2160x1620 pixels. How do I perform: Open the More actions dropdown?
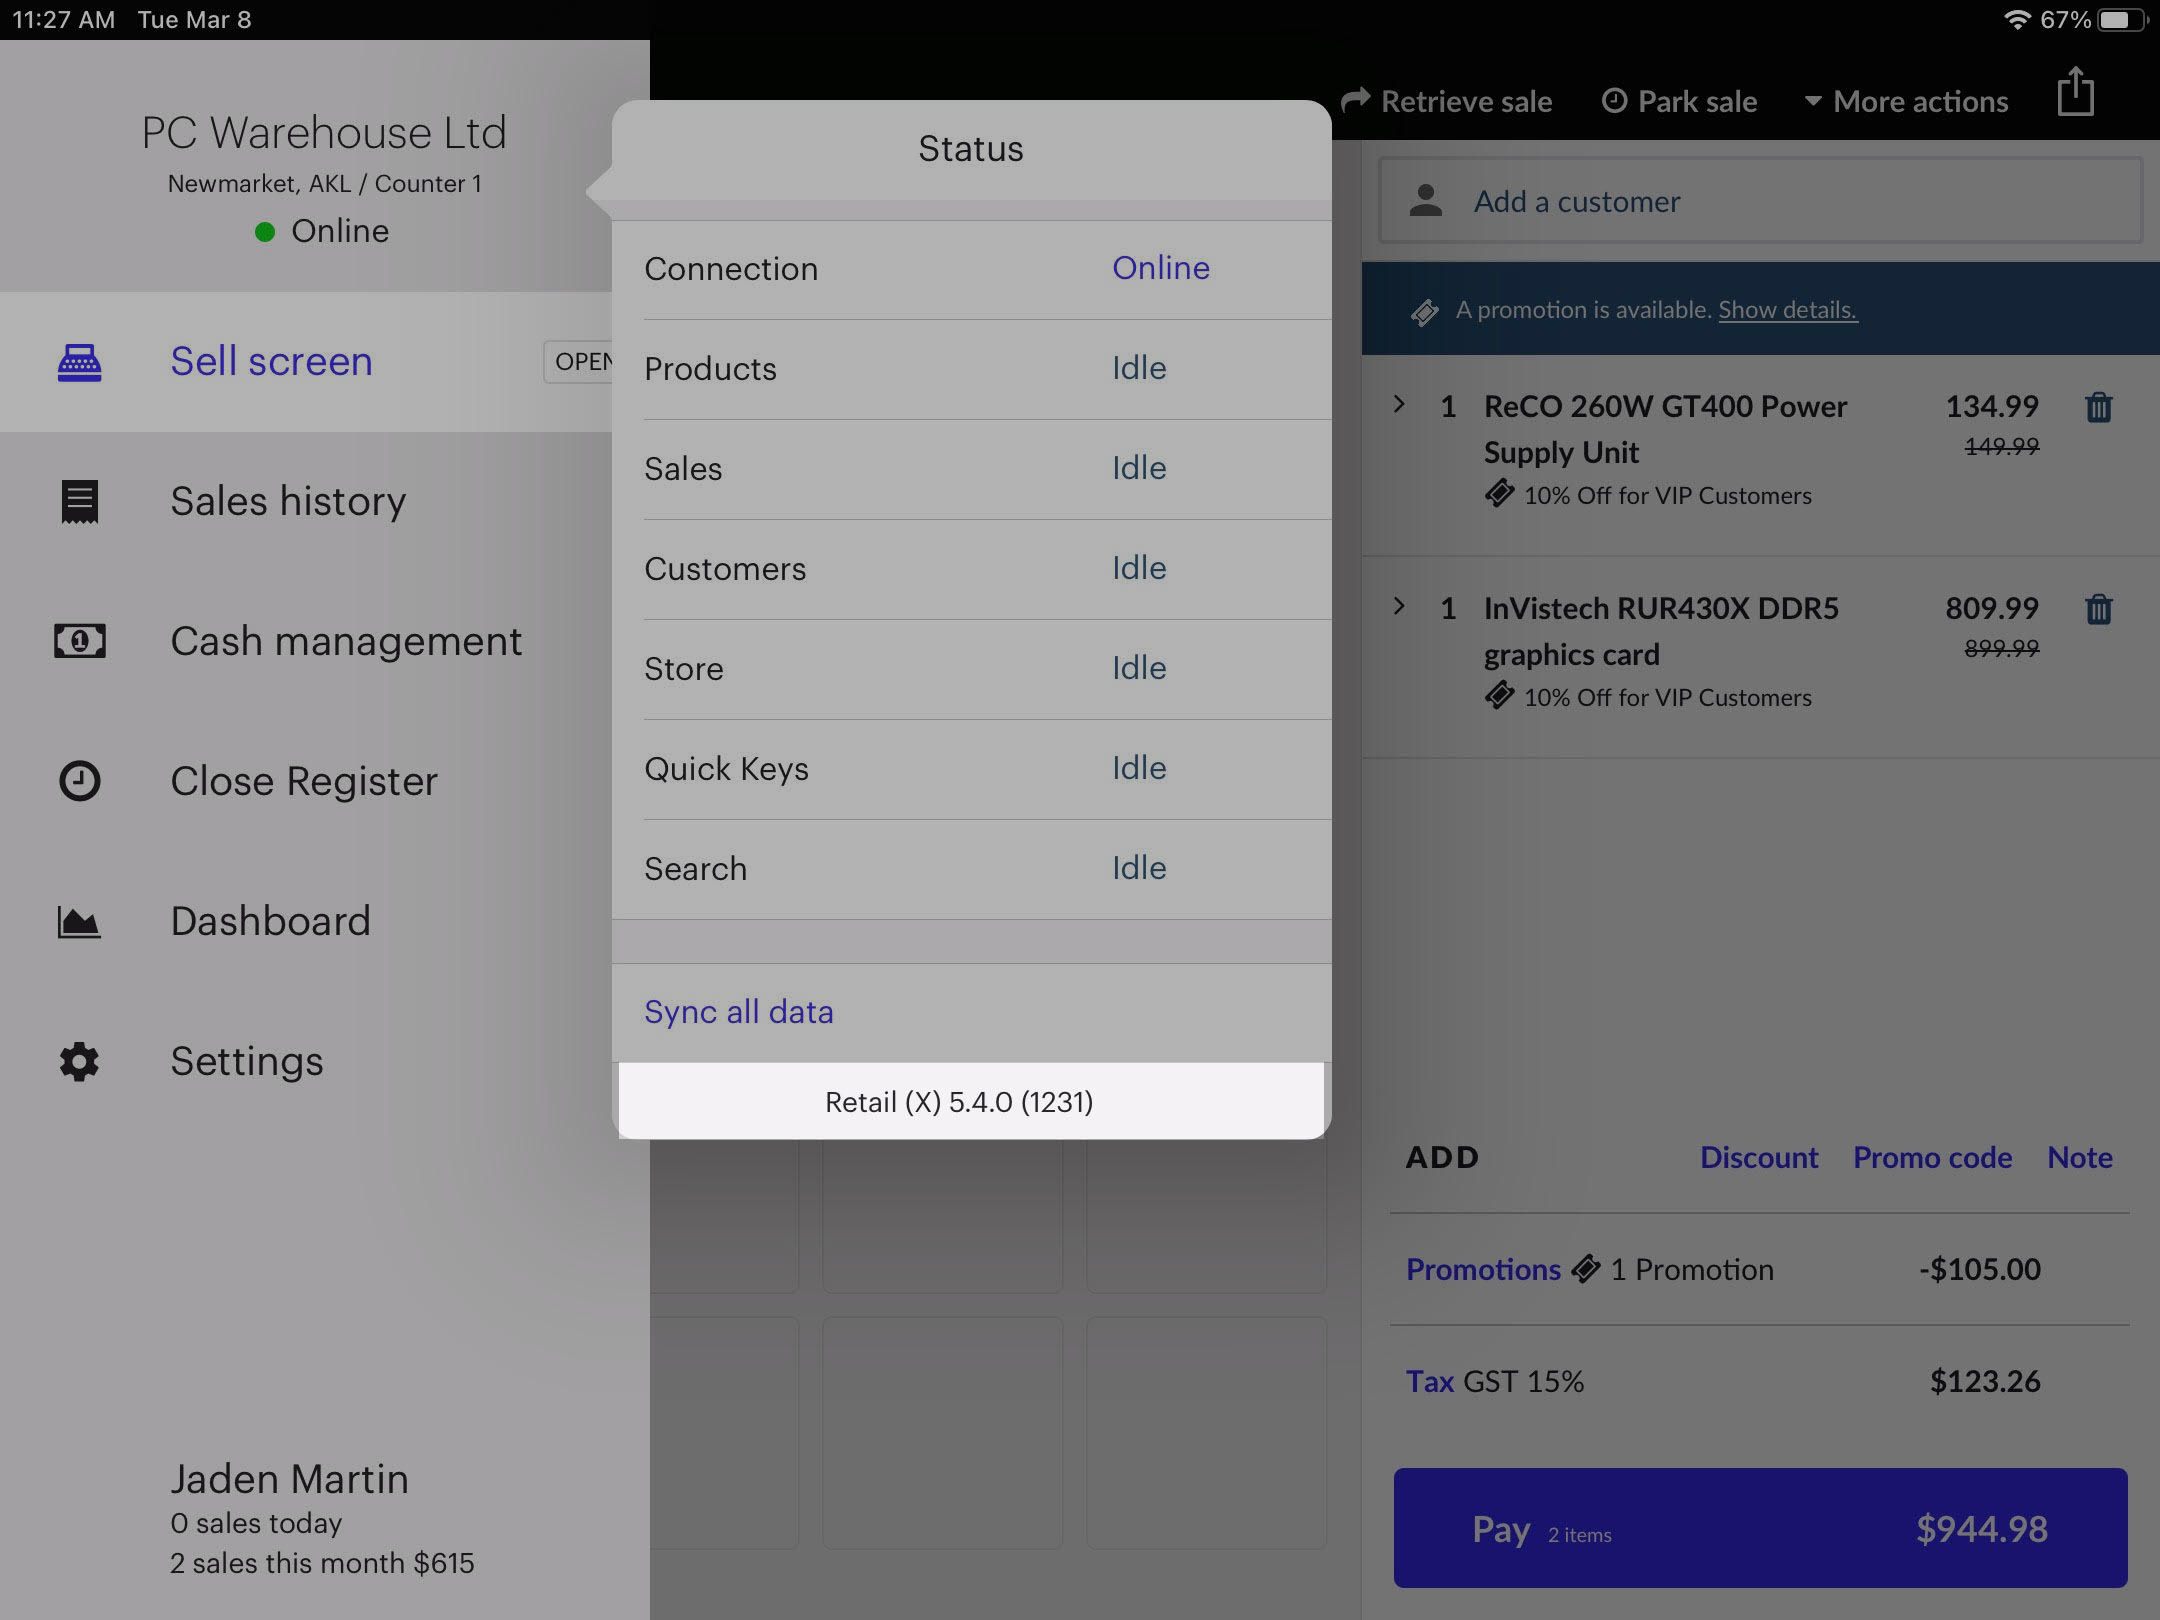(x=1906, y=102)
